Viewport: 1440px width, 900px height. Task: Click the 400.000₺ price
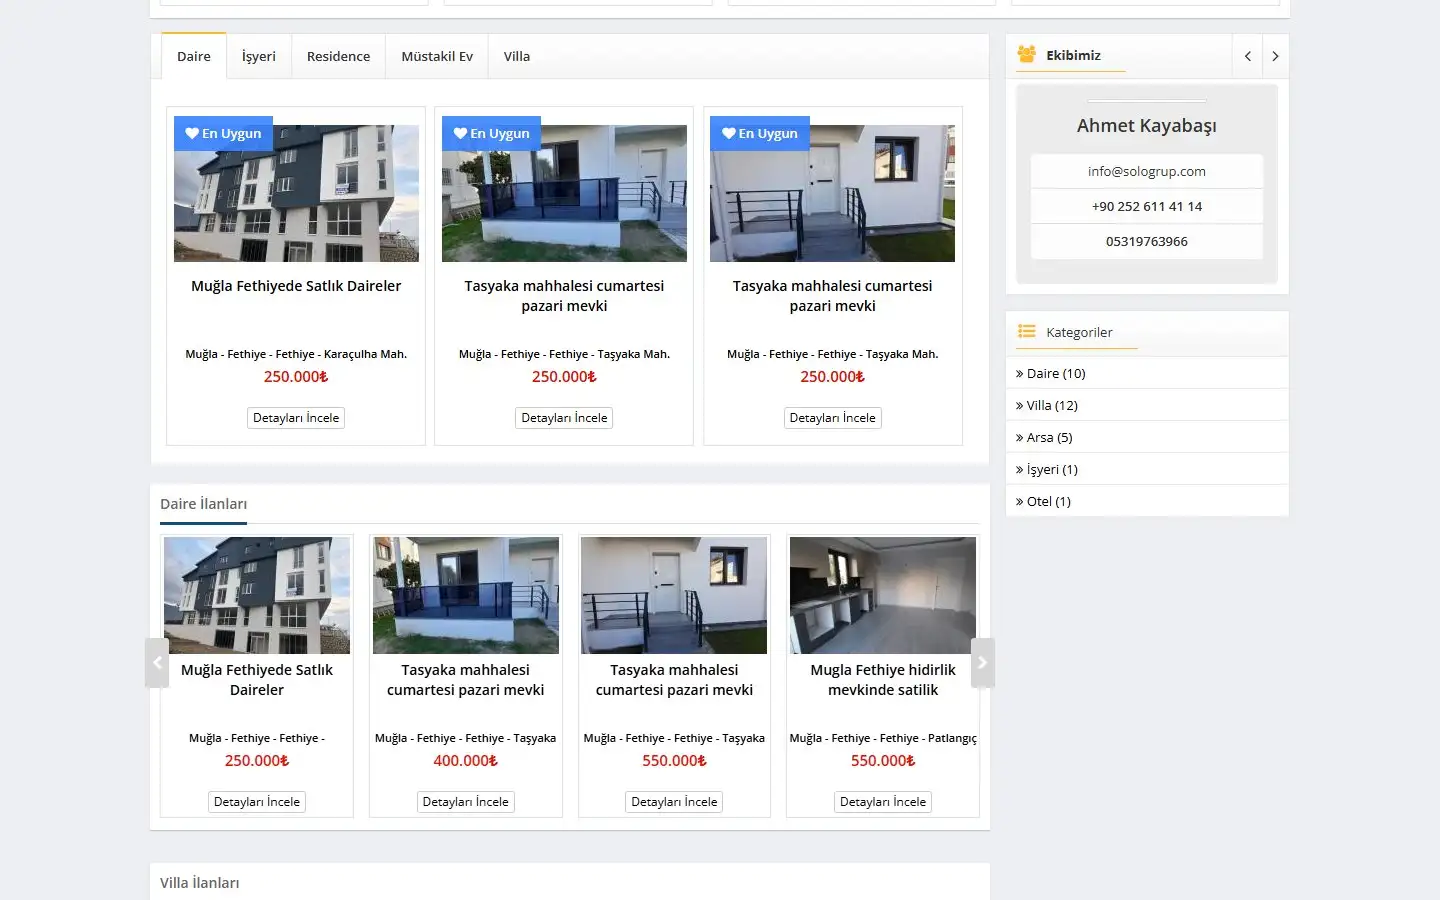pos(466,761)
